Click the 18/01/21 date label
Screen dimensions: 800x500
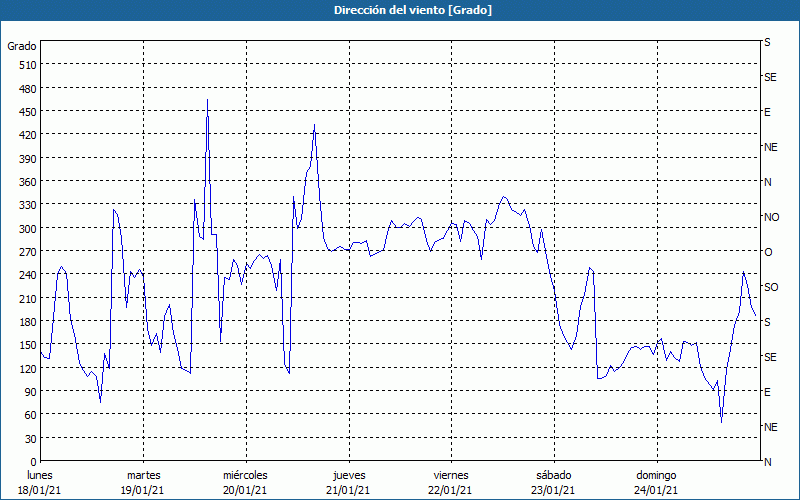(39, 490)
